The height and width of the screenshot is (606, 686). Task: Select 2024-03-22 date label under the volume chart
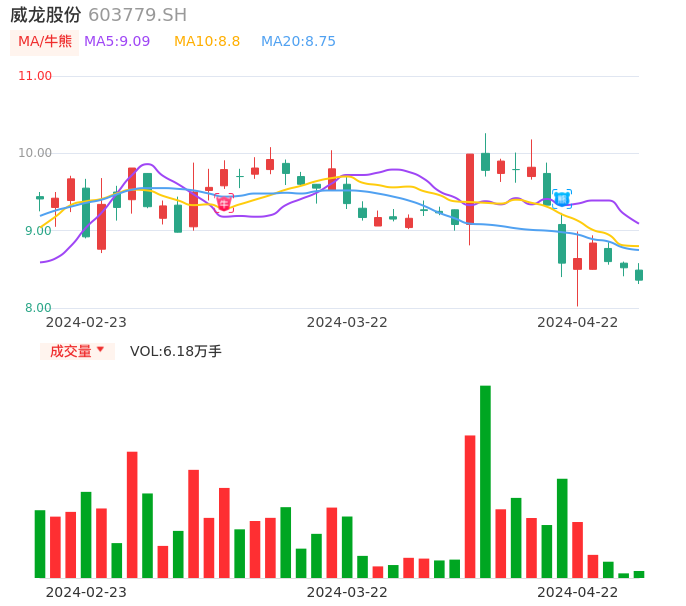347,592
